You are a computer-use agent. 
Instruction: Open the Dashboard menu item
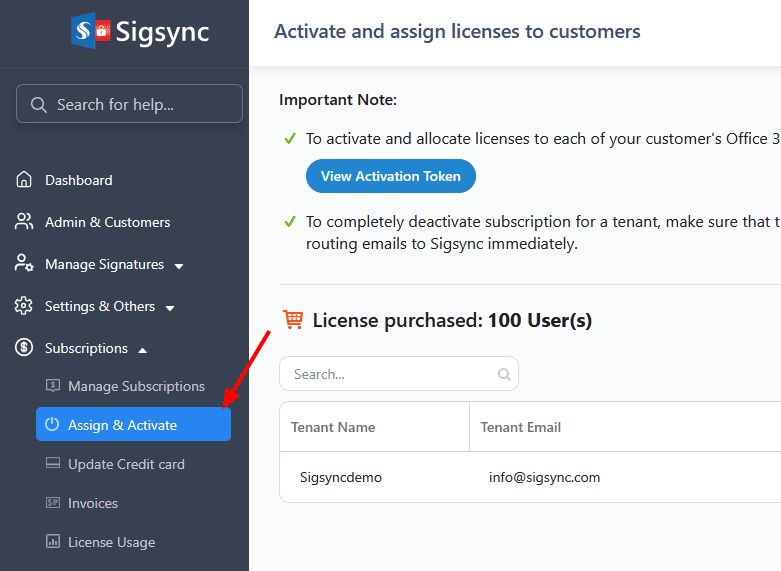point(79,180)
